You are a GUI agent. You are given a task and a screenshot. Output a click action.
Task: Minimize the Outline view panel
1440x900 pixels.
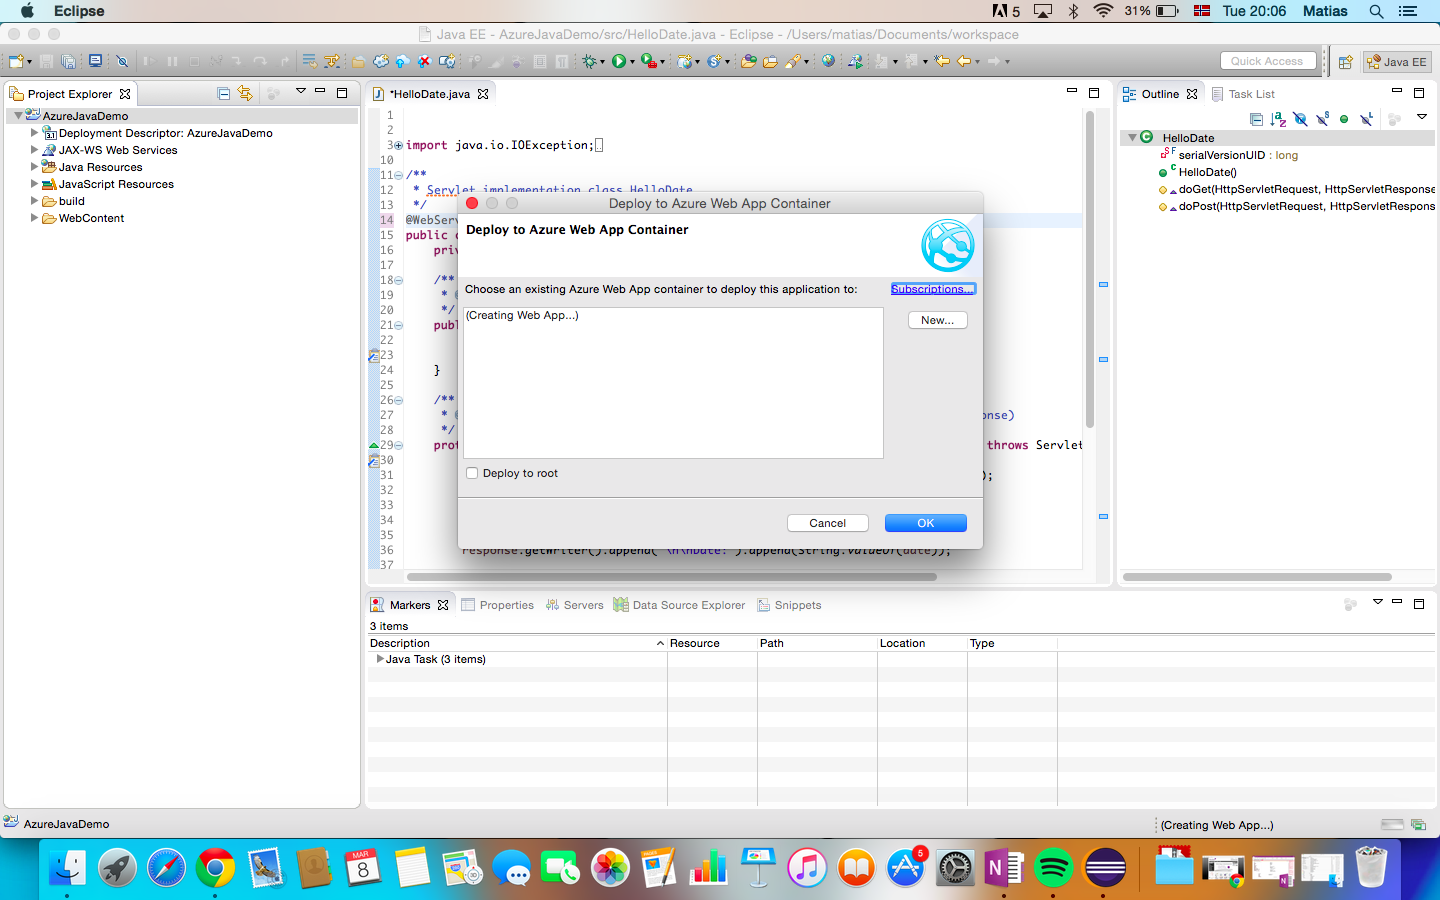pyautogui.click(x=1397, y=91)
